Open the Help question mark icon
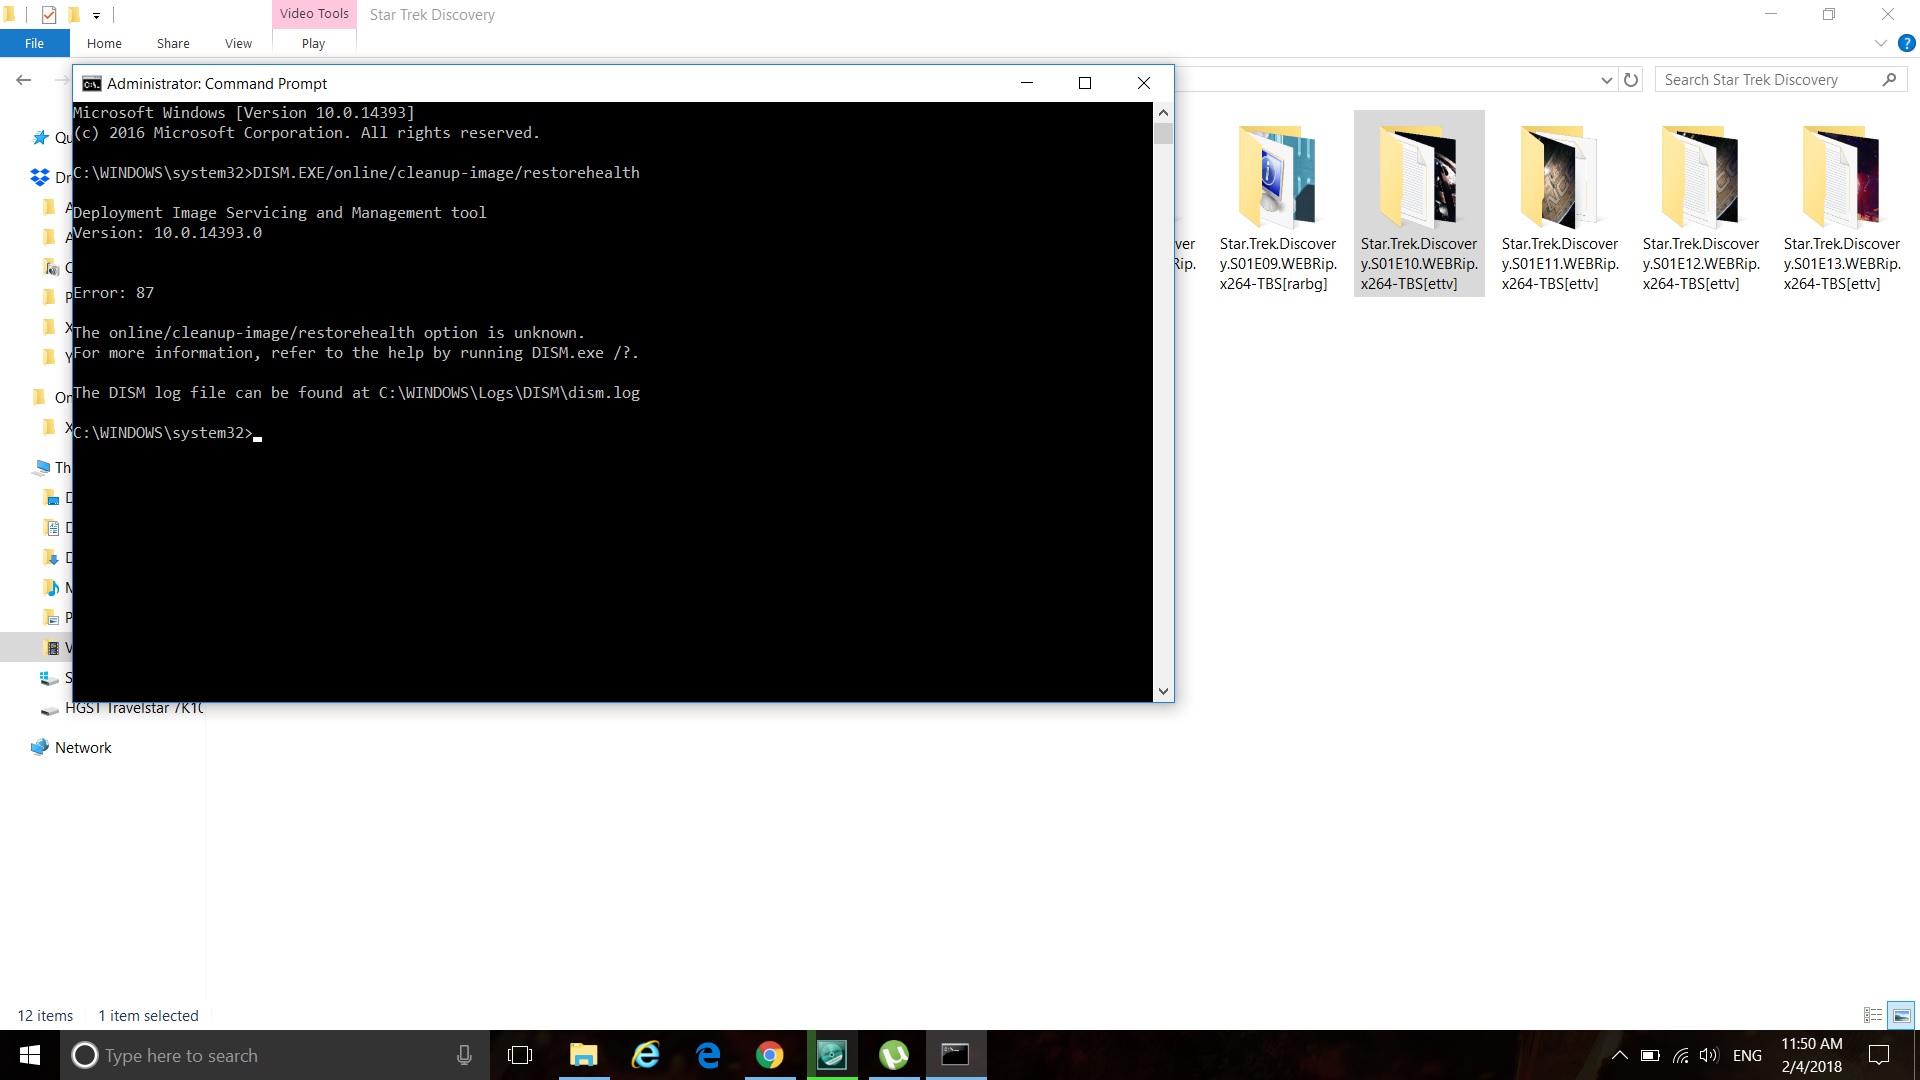Screen dimensions: 1920x1080 1905,43
